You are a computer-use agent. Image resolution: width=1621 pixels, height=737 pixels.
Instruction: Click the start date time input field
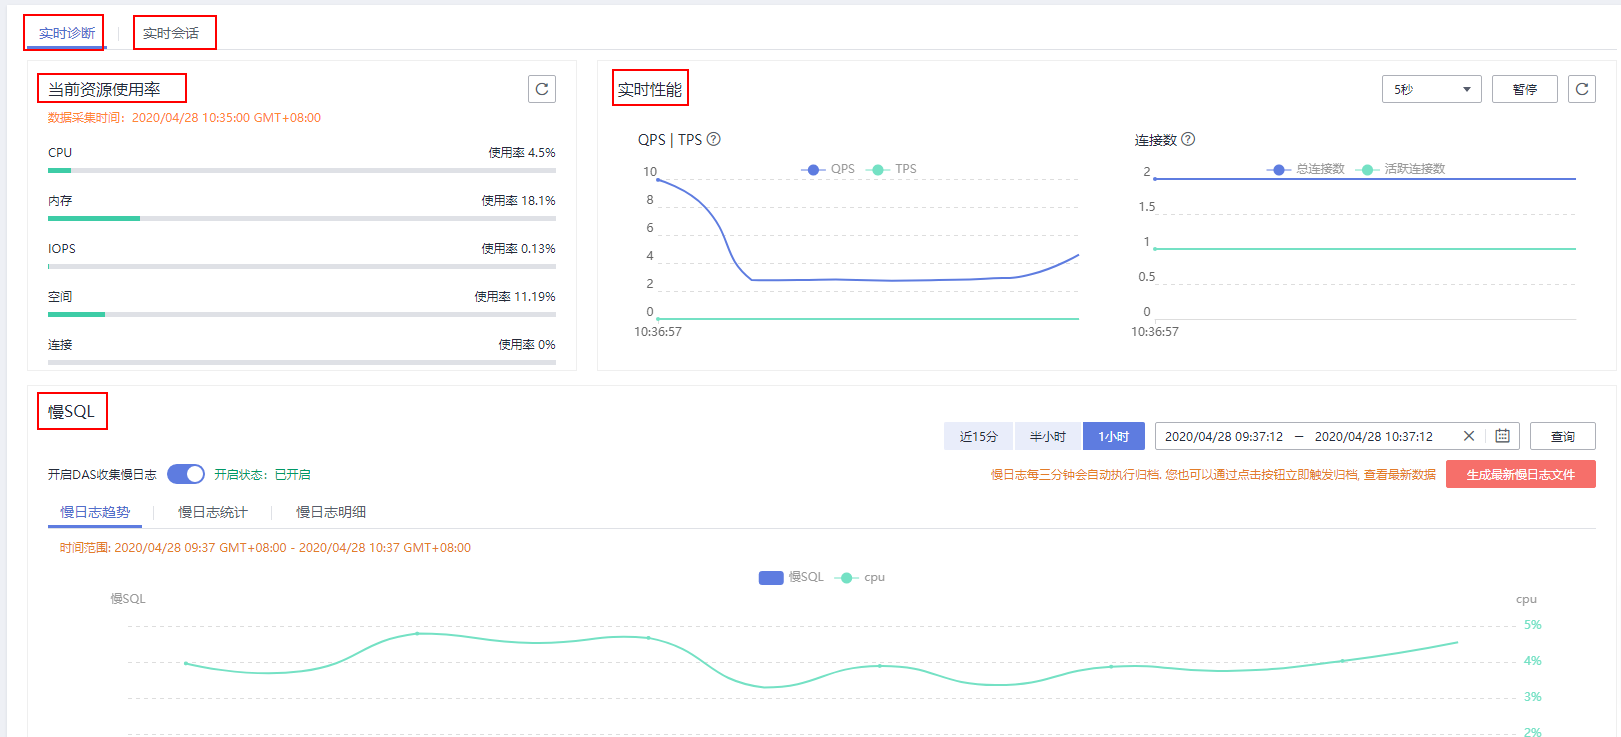click(x=1223, y=436)
